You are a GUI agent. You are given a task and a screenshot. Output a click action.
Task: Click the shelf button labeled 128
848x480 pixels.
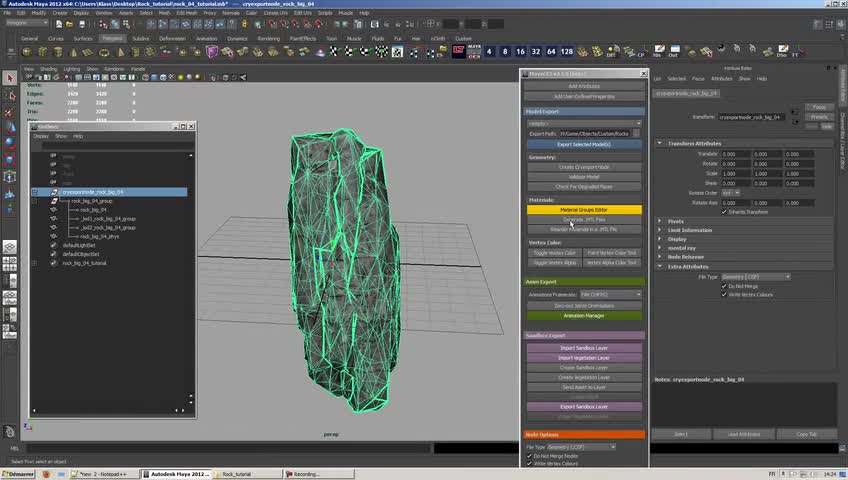(x=567, y=51)
